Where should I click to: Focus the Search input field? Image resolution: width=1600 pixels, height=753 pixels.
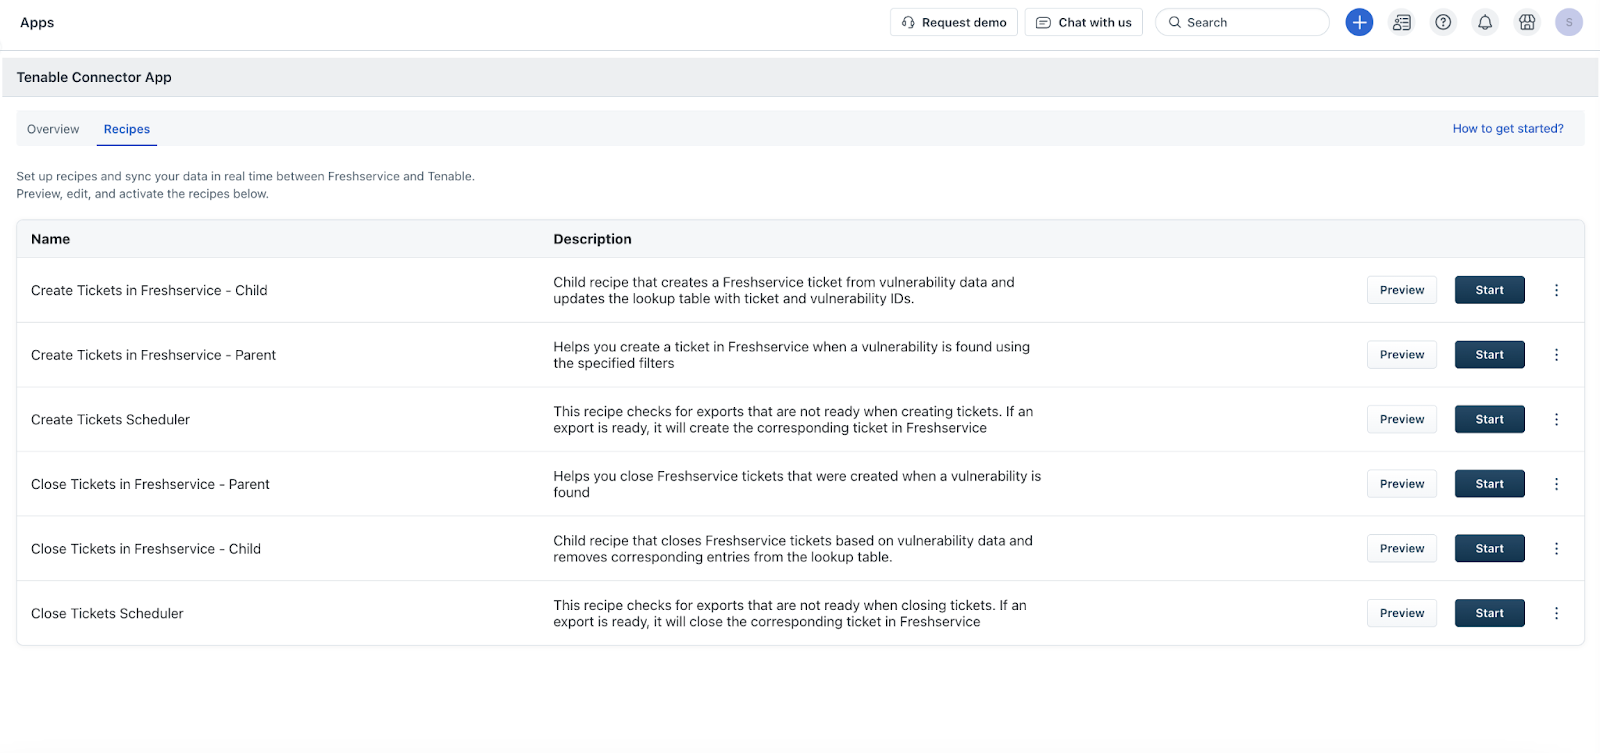pyautogui.click(x=1242, y=22)
